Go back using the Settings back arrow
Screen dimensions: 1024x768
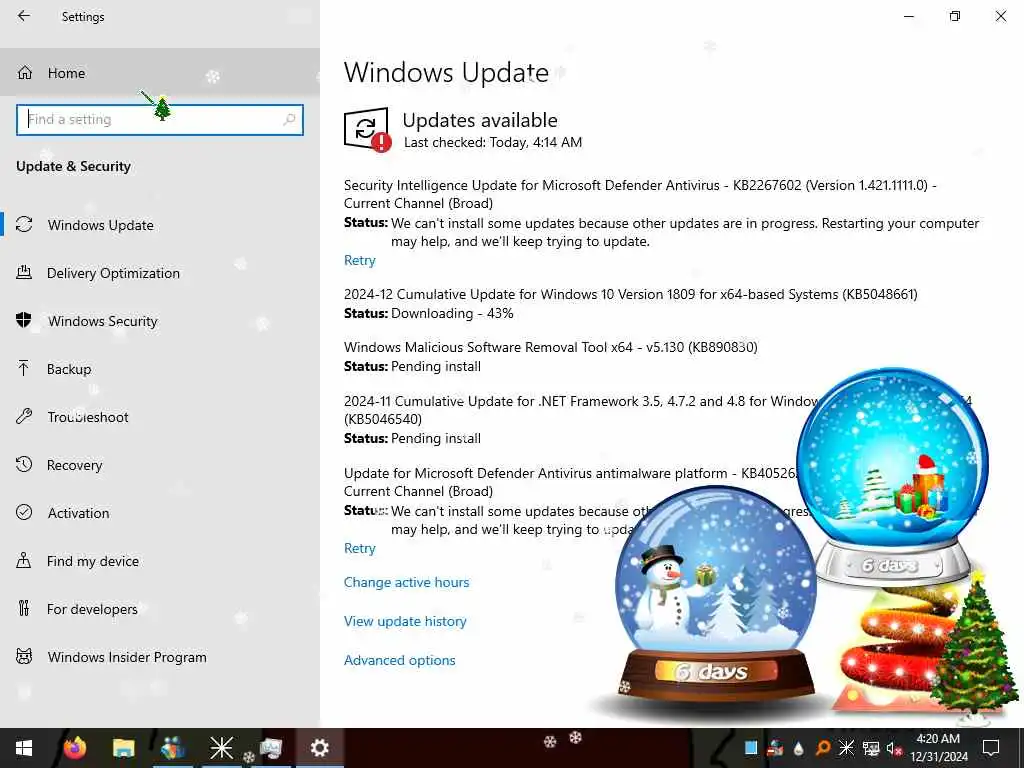(24, 16)
